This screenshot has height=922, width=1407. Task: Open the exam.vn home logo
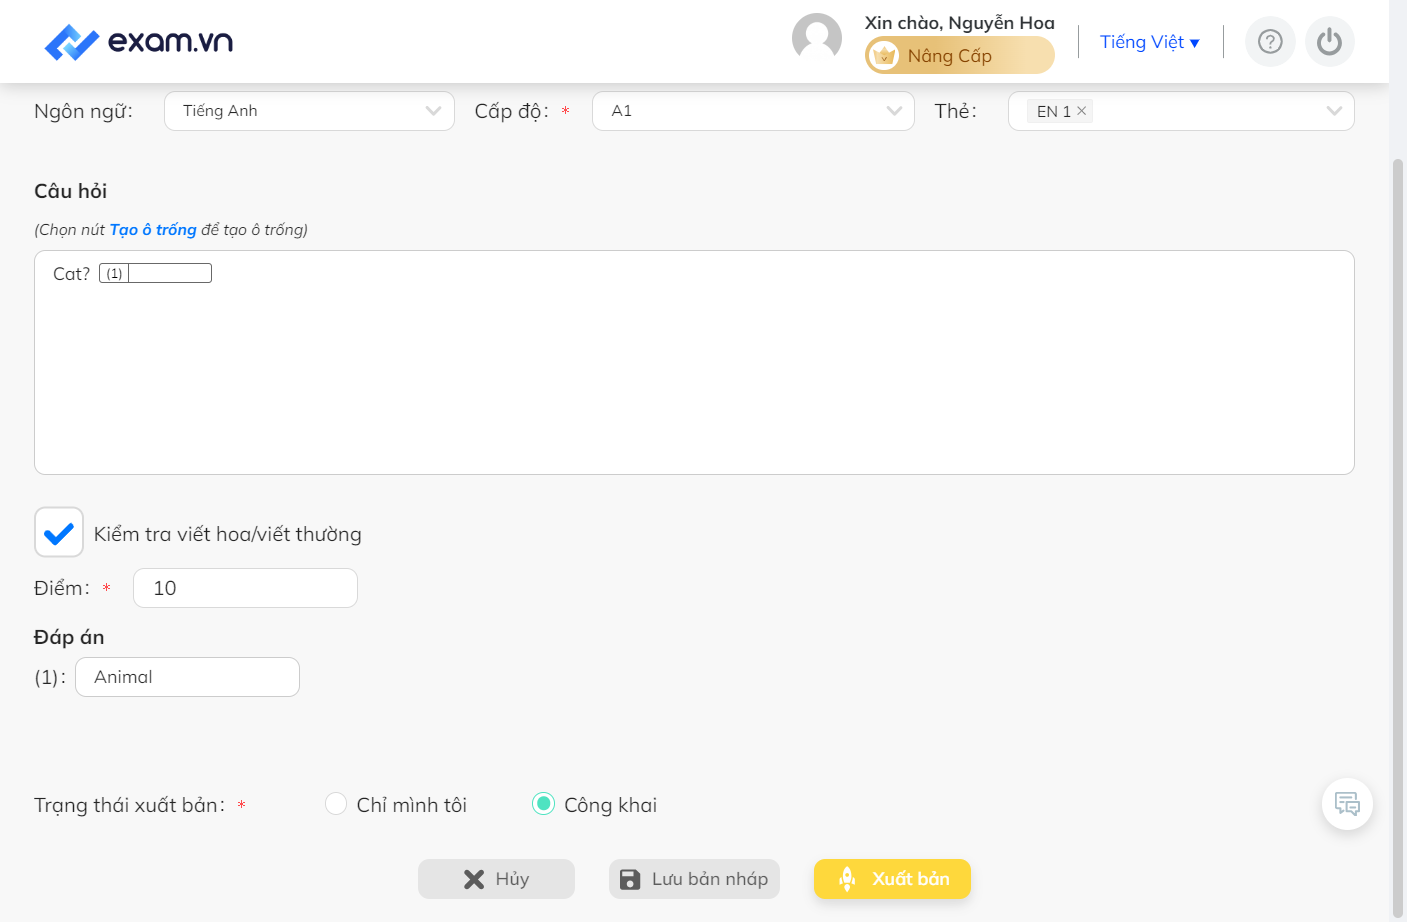coord(139,42)
